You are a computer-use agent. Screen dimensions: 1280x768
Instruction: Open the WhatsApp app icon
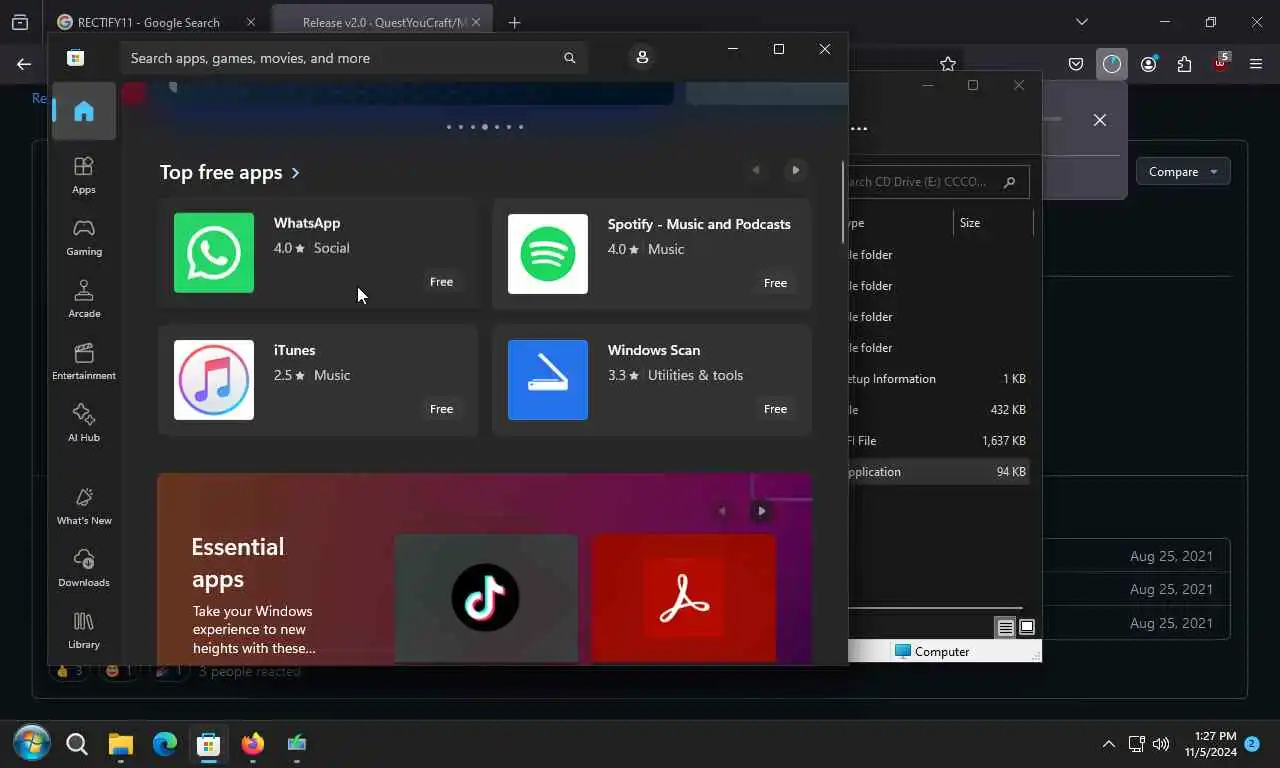214,253
